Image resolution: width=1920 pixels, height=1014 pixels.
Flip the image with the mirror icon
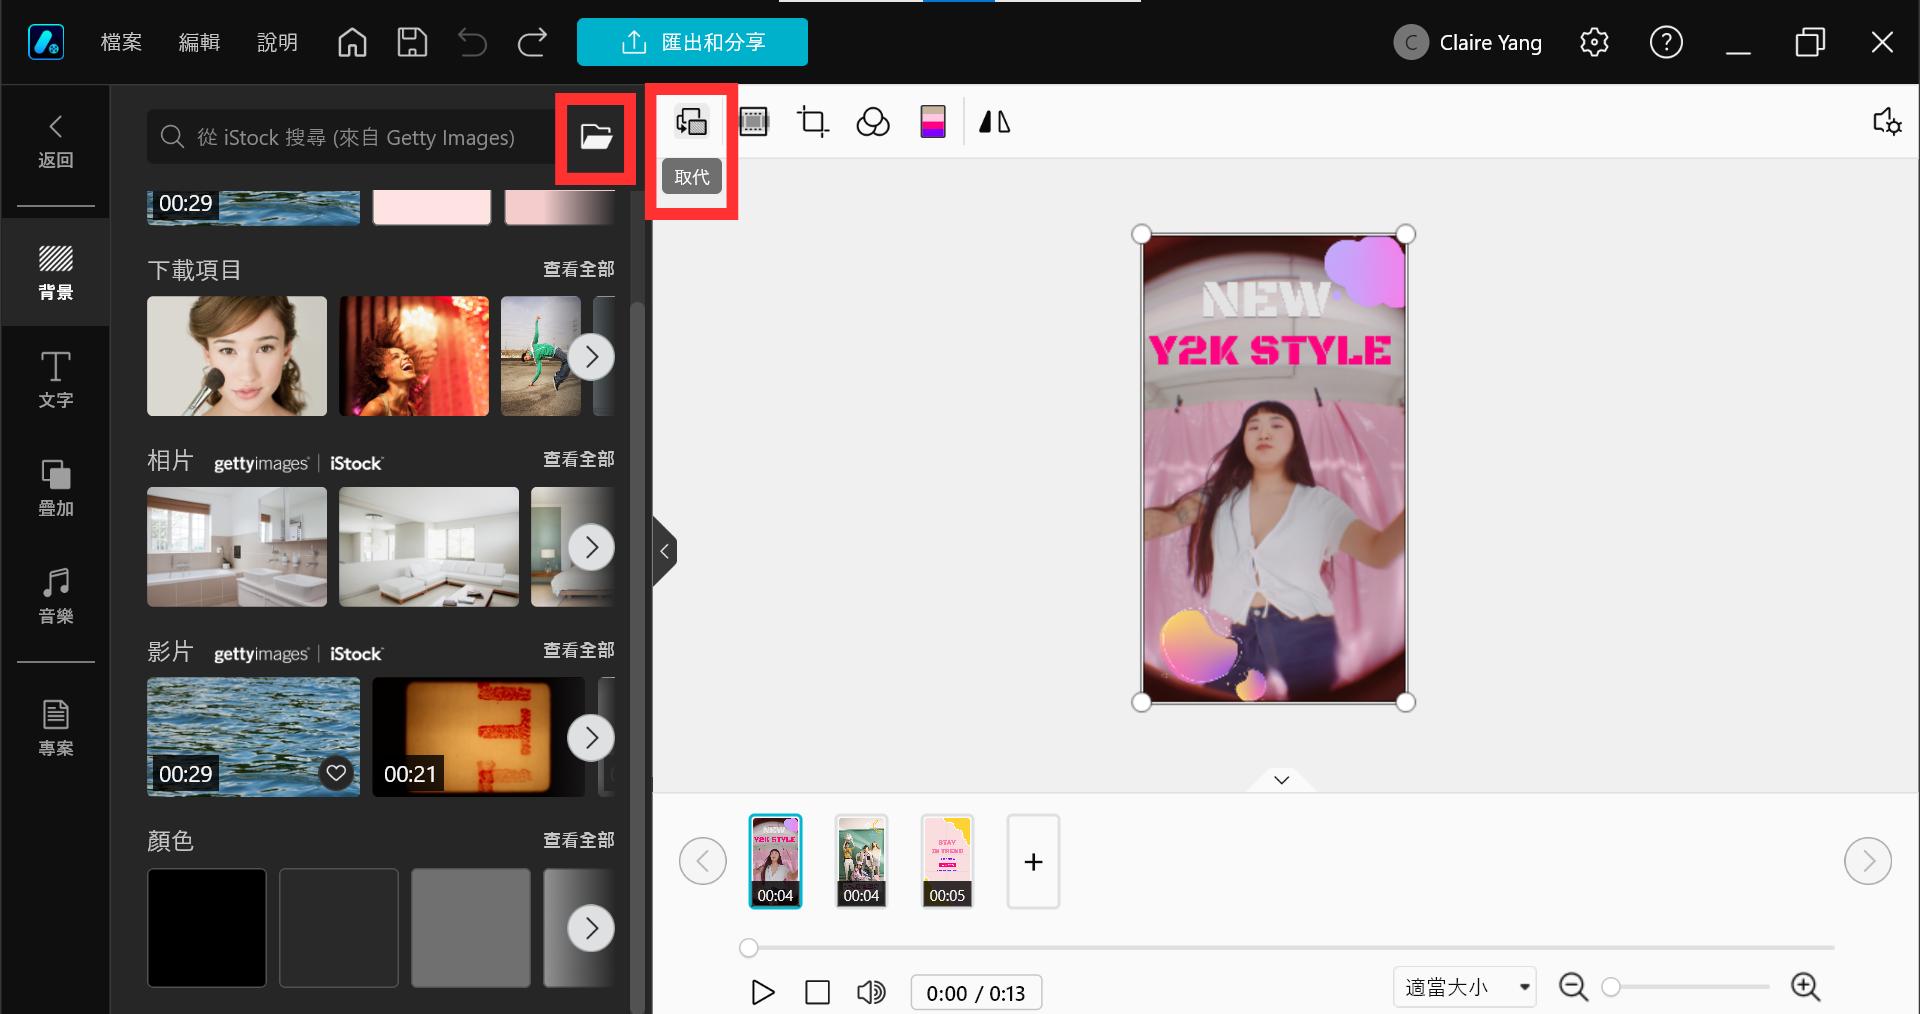(x=994, y=122)
